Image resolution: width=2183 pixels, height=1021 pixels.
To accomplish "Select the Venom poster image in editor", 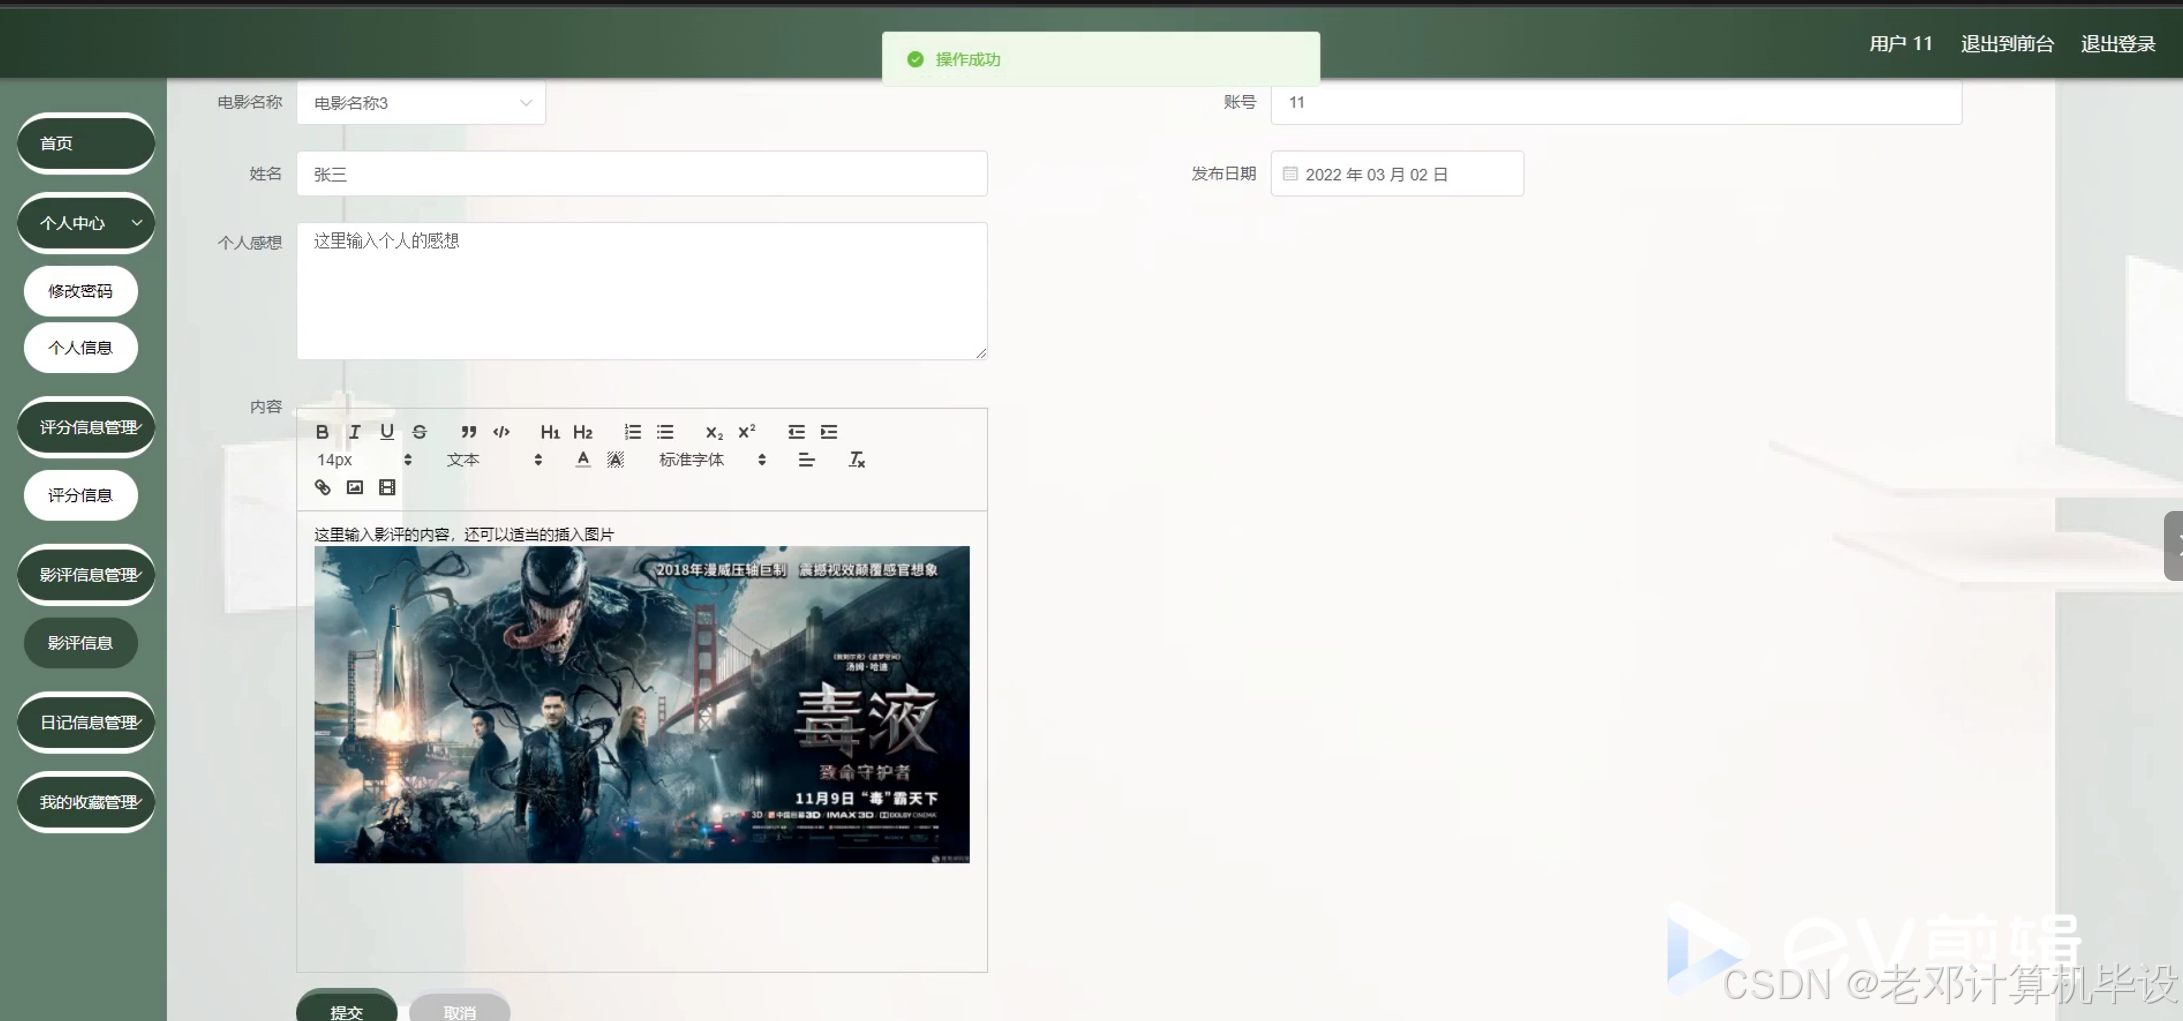I will pos(642,705).
